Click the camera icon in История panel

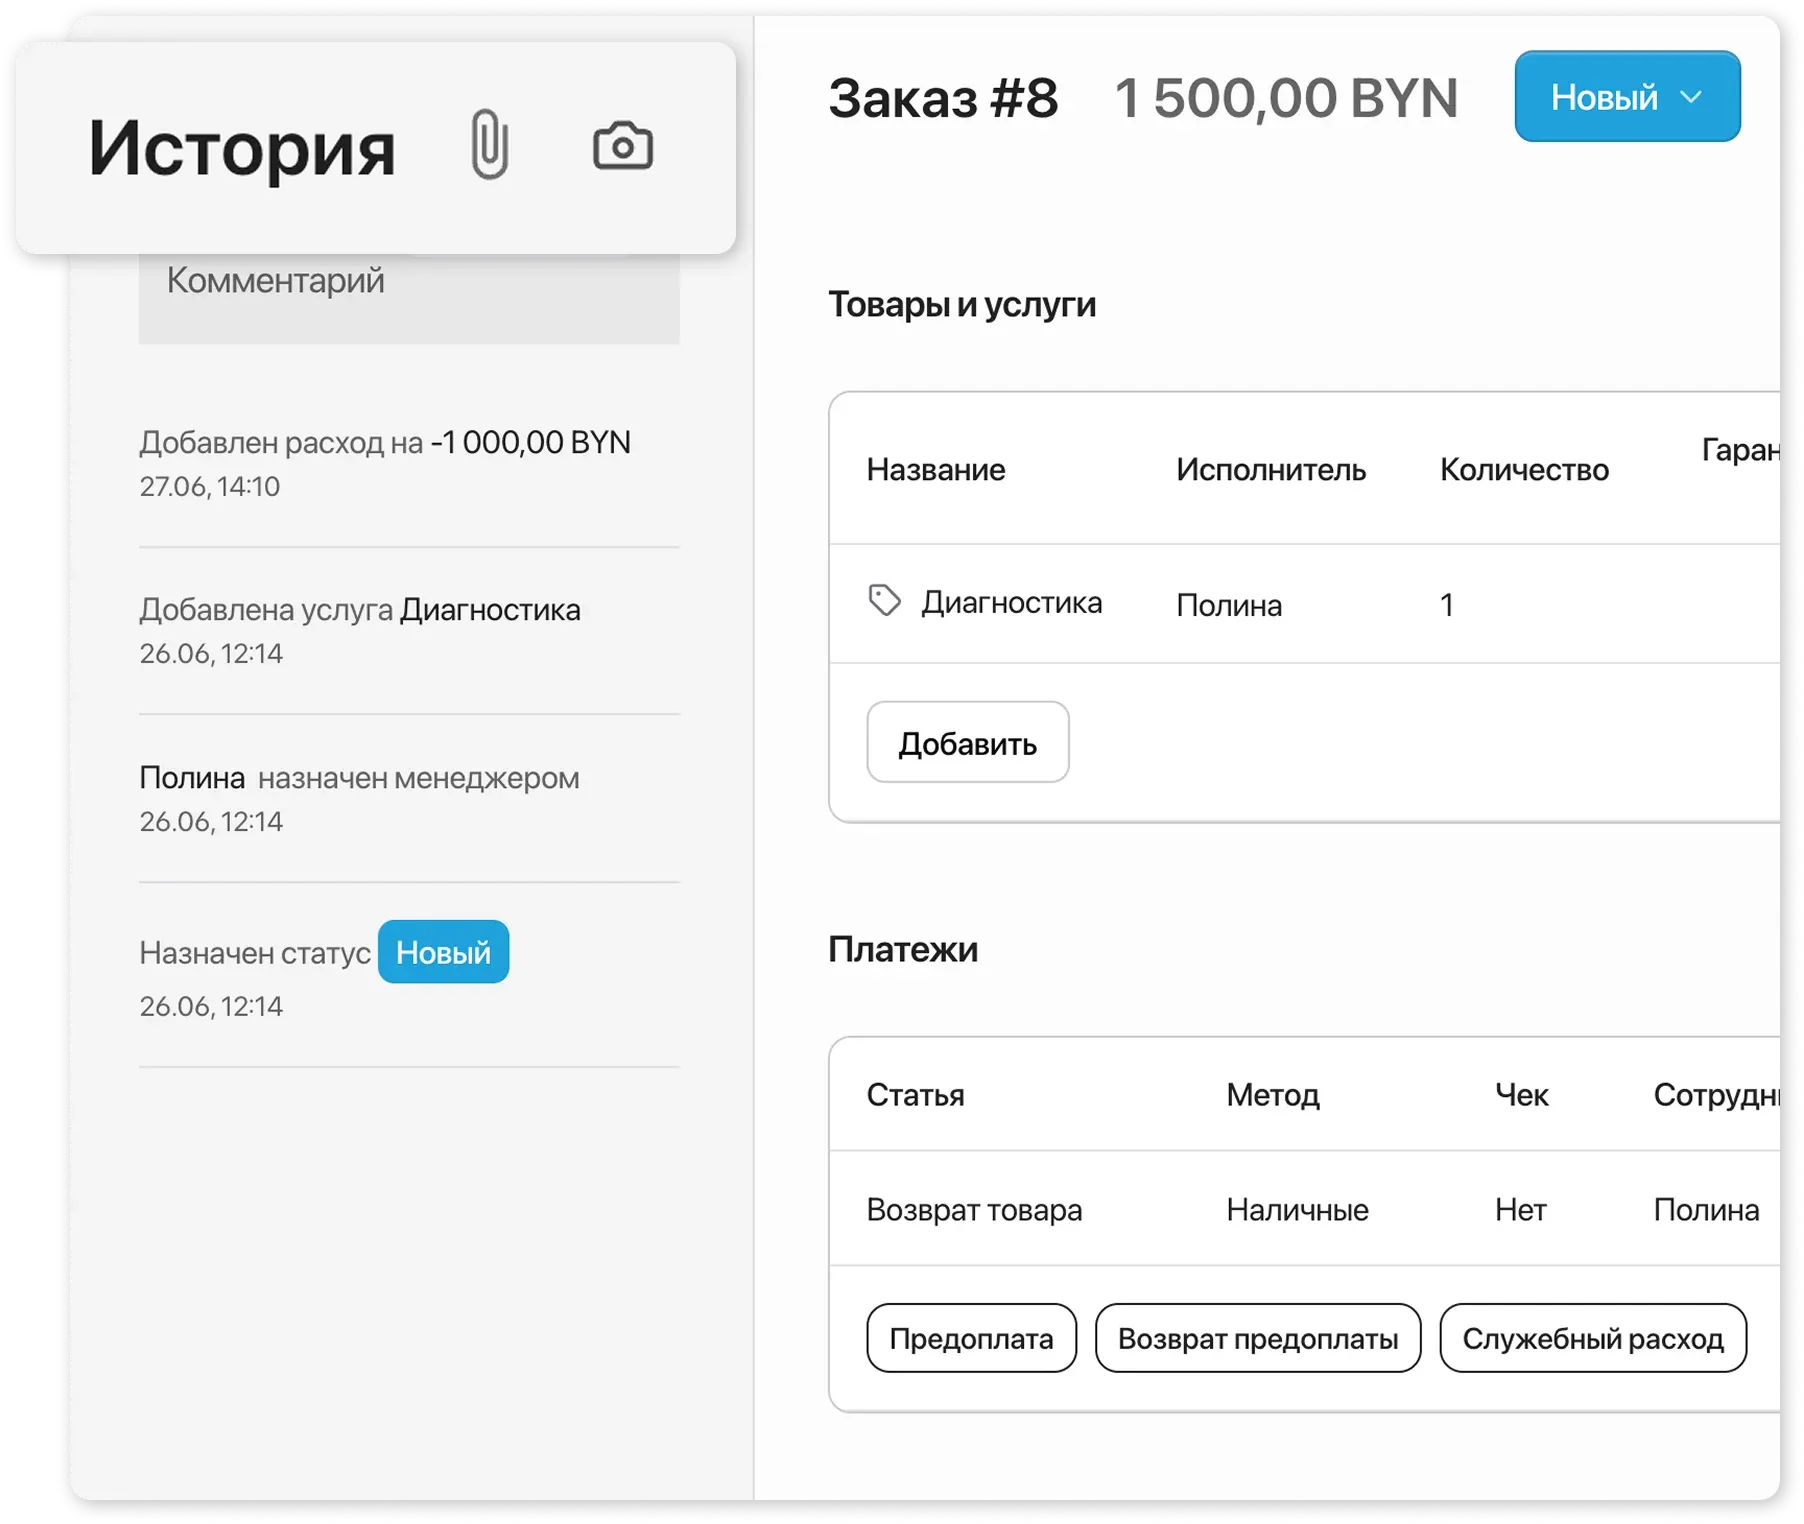point(622,146)
